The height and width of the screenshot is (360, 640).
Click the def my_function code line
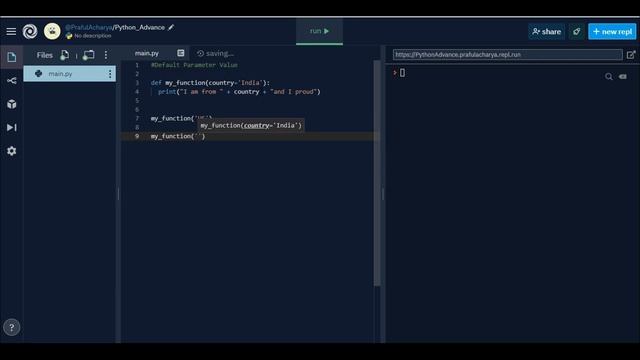210,83
